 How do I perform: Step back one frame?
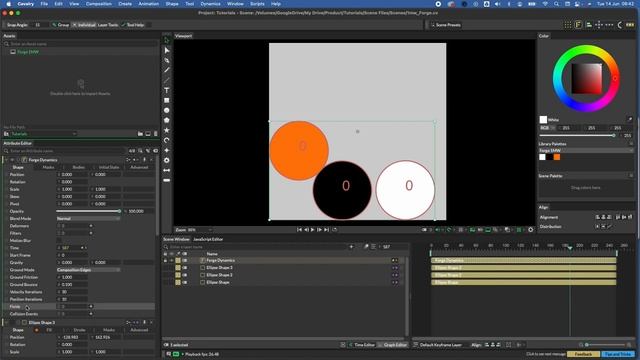tap(306, 230)
